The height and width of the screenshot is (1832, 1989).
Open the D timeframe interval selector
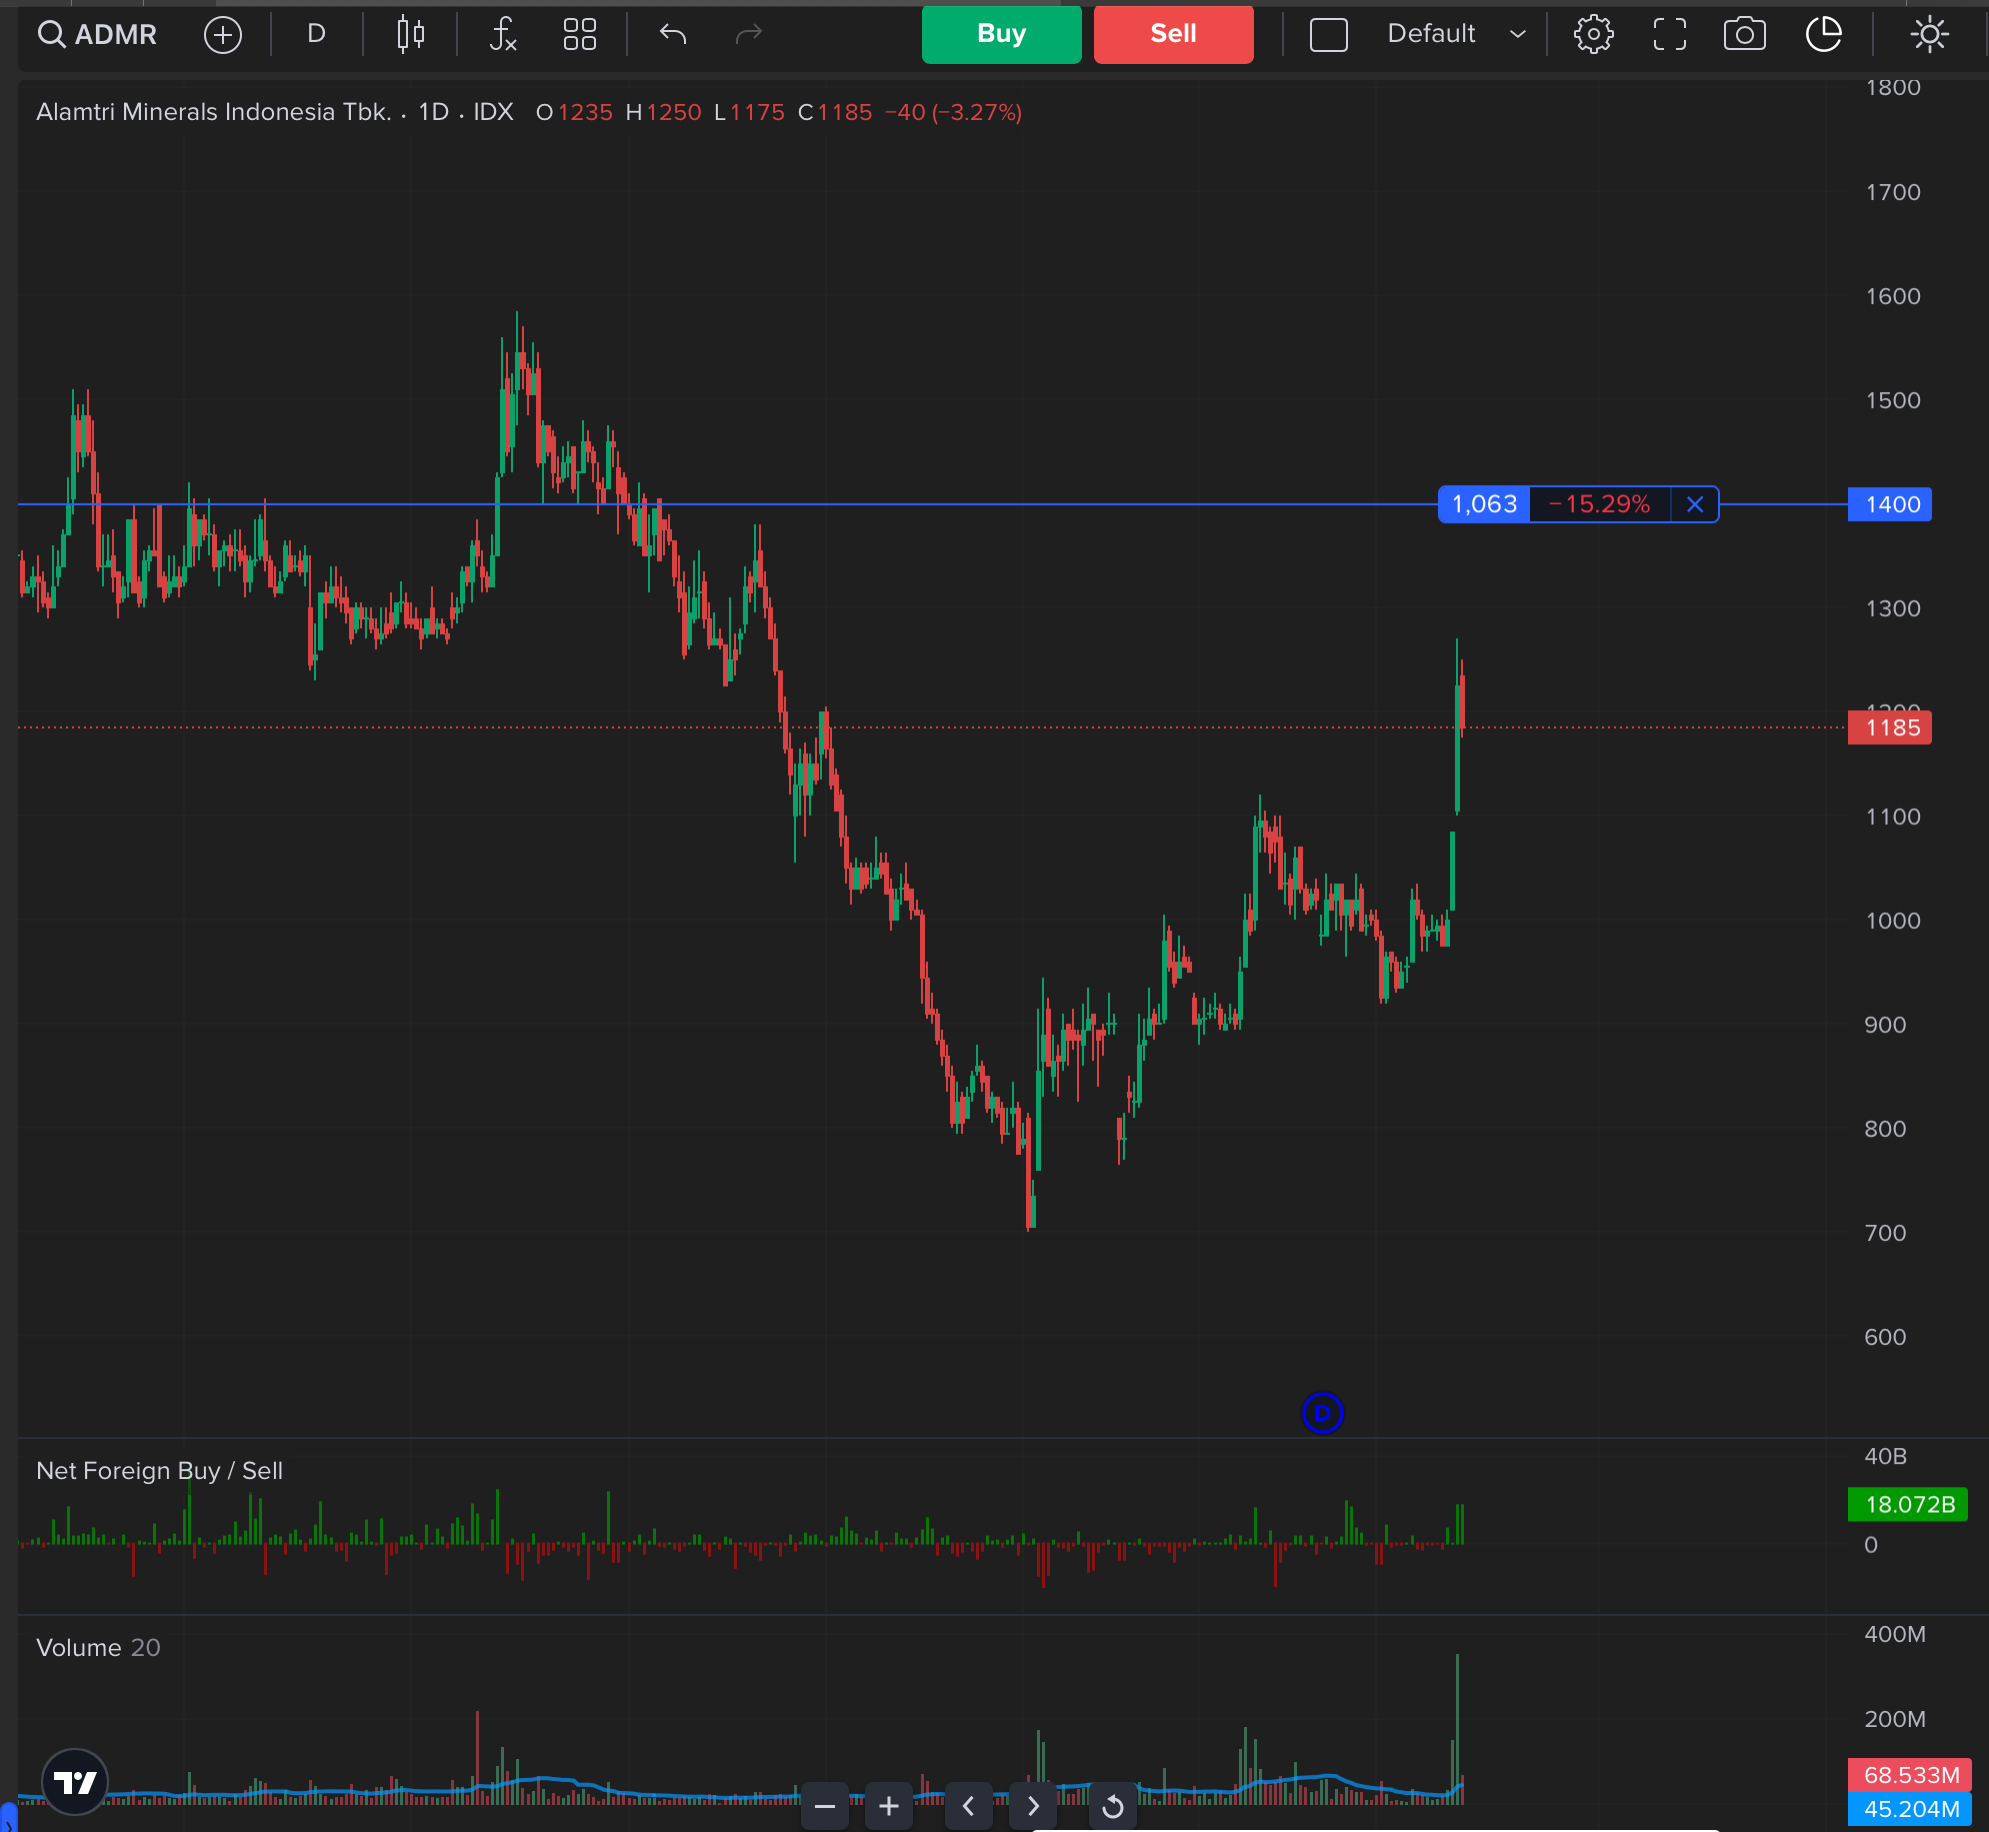tap(316, 35)
